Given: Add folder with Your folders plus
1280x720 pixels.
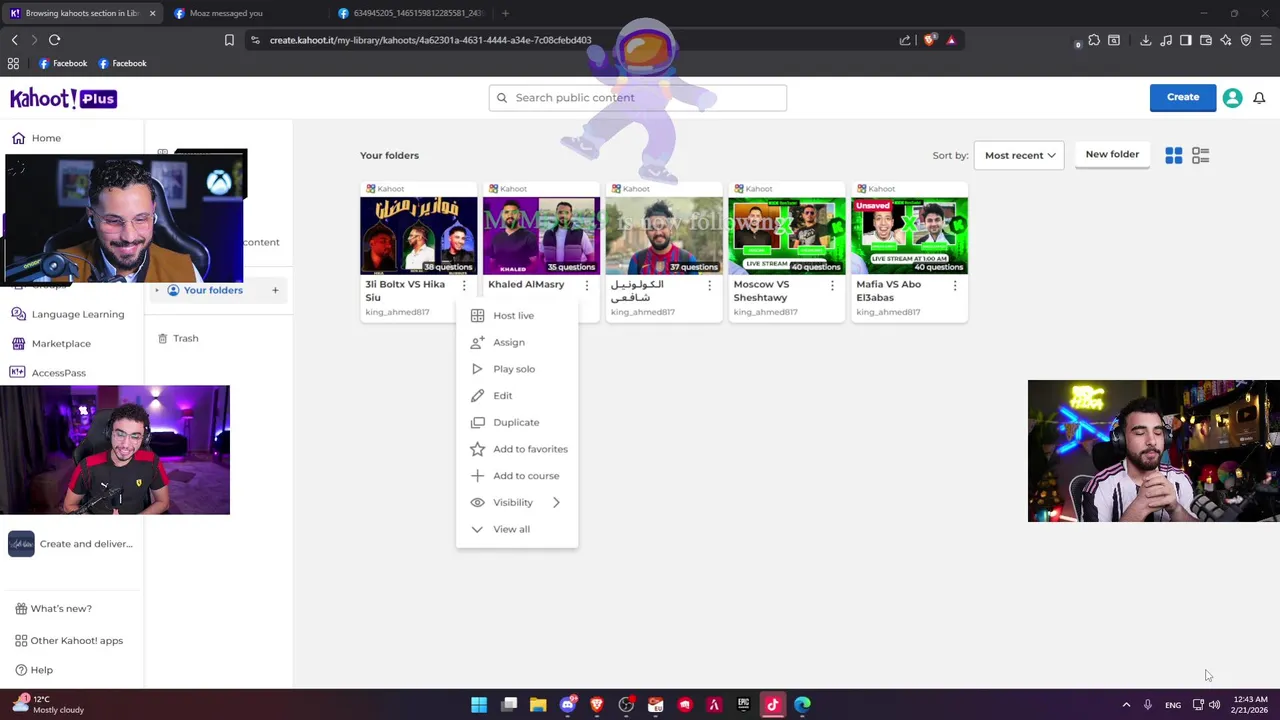Looking at the screenshot, I should 275,290.
